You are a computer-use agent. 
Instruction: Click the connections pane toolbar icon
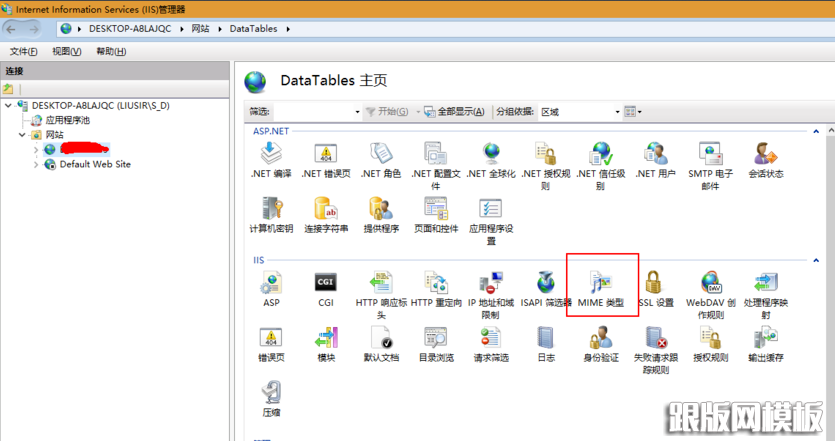(8, 89)
